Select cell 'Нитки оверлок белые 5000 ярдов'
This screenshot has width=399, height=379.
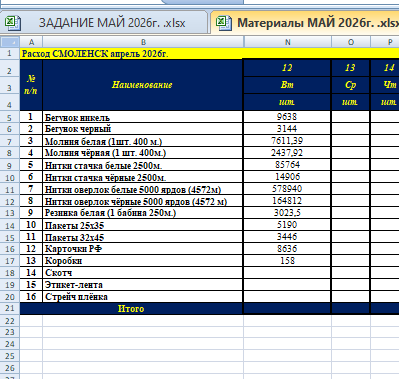143,189
